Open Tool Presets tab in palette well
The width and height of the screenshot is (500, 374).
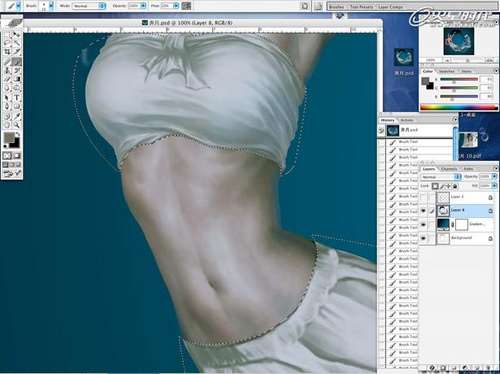[362, 7]
